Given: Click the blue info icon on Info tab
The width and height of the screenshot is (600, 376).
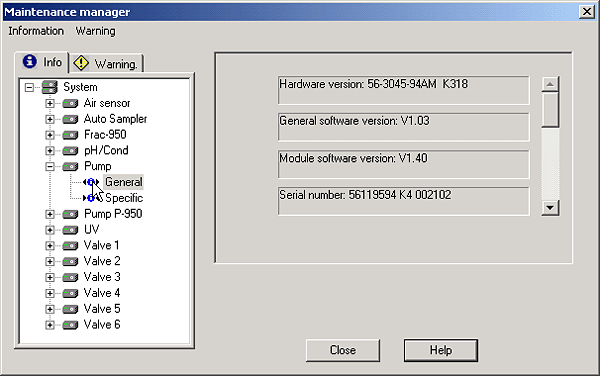Looking at the screenshot, I should pyautogui.click(x=29, y=61).
